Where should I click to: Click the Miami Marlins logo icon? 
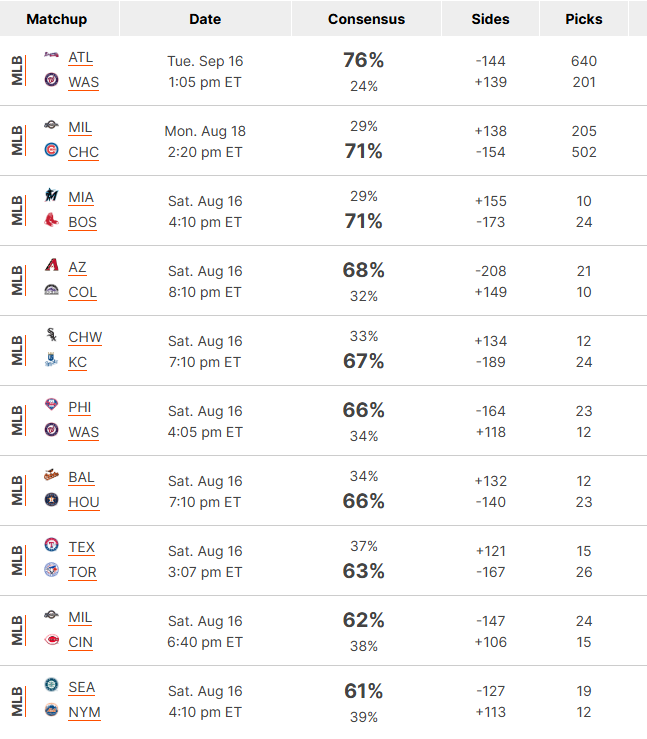coord(51,195)
